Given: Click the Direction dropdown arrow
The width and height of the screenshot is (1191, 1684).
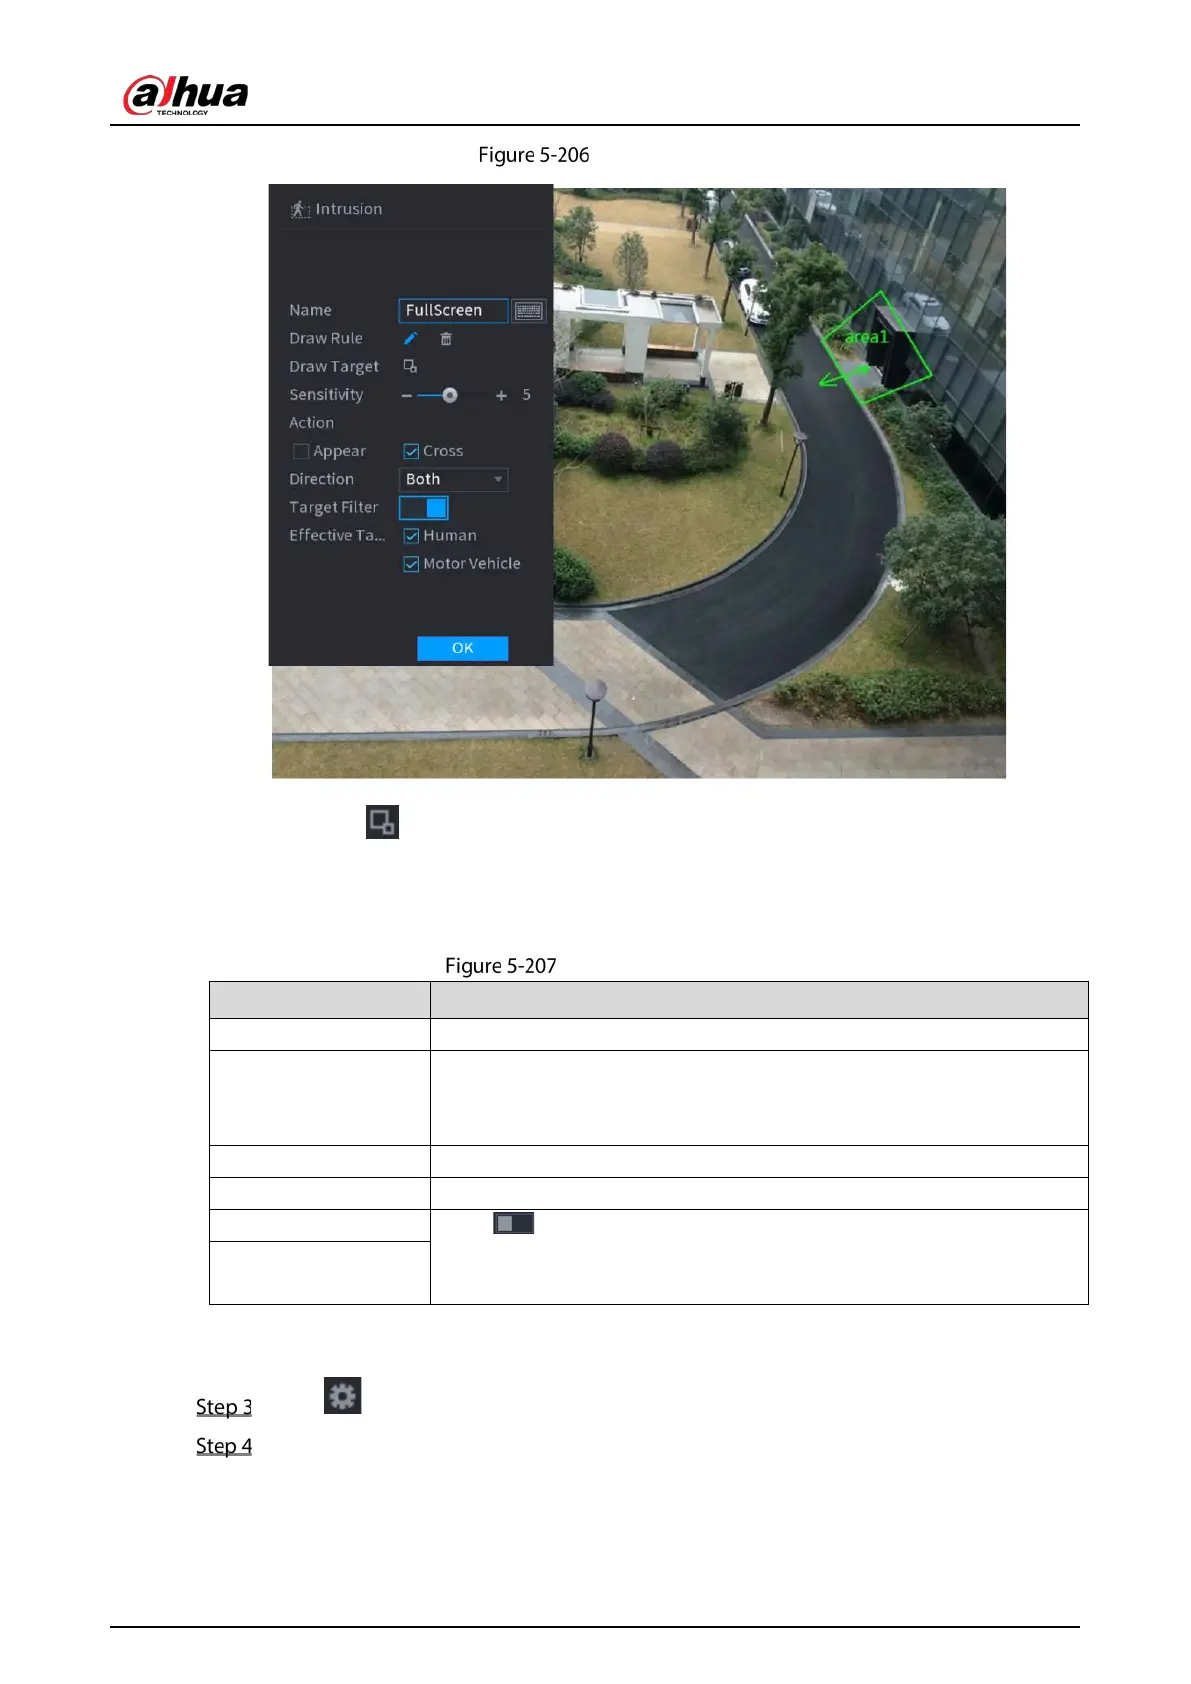Looking at the screenshot, I should tap(498, 480).
